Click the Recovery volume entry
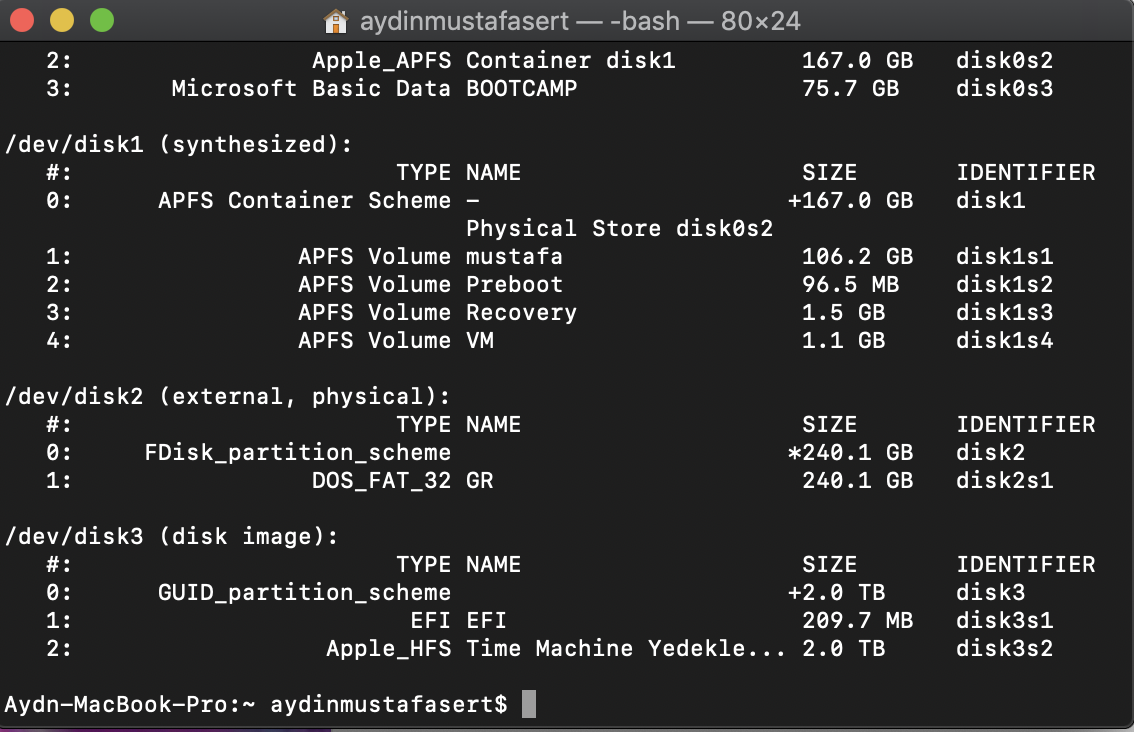 click(521, 312)
